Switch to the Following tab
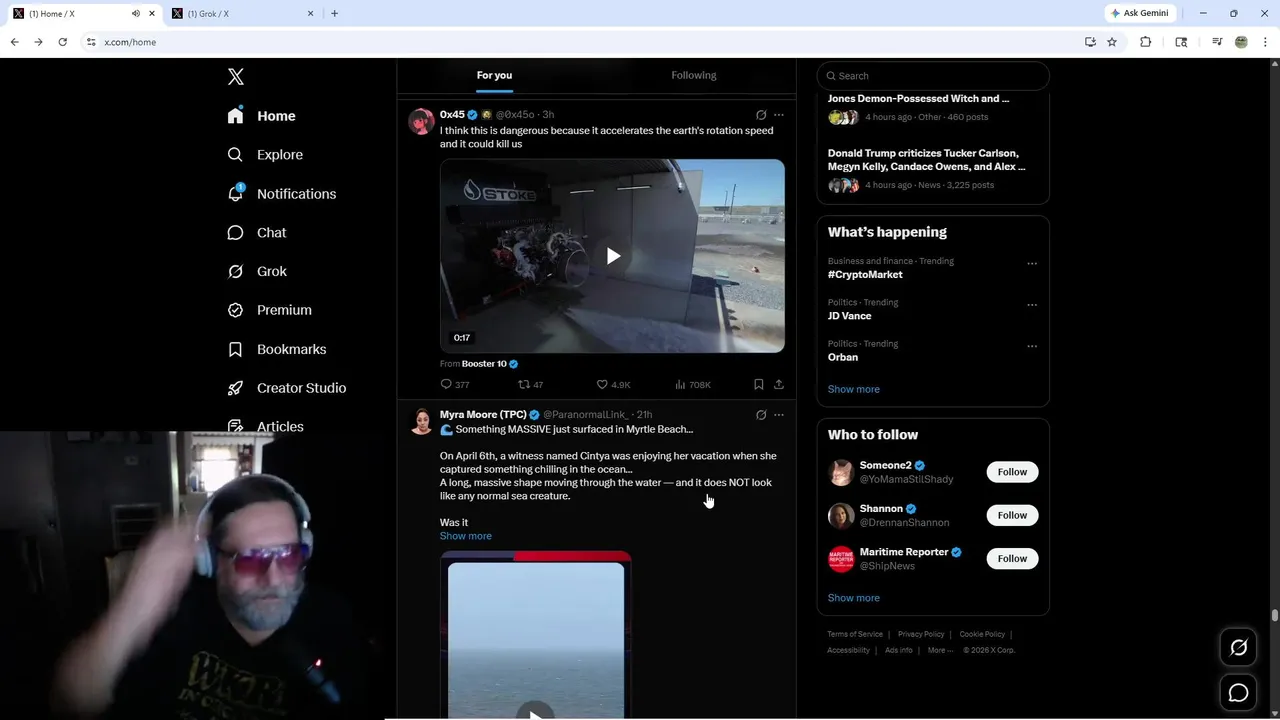 pos(694,75)
